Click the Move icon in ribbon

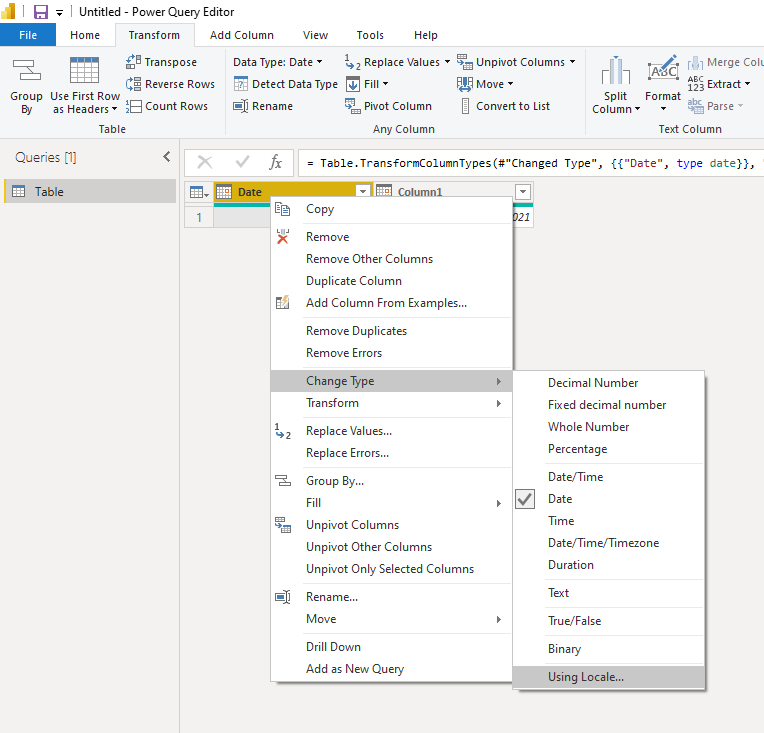(465, 84)
